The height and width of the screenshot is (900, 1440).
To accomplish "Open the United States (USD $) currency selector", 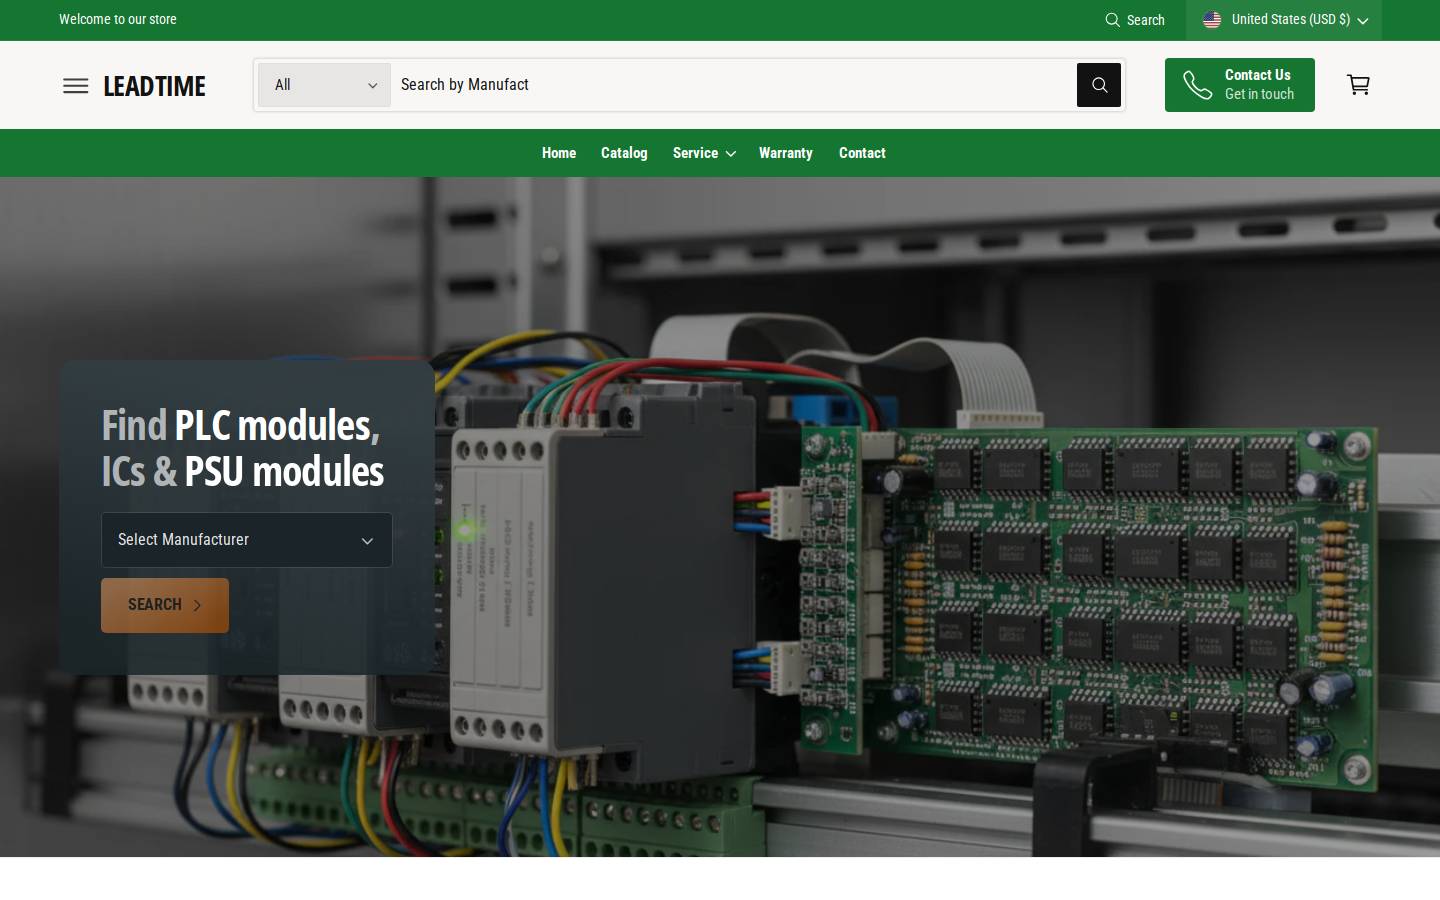I will pyautogui.click(x=1284, y=20).
